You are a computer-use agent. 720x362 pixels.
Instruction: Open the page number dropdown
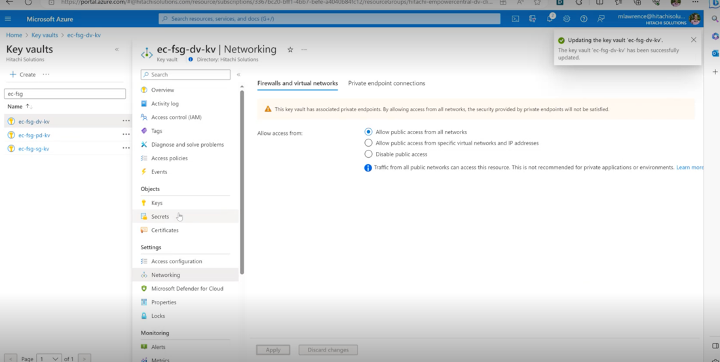tap(49, 358)
